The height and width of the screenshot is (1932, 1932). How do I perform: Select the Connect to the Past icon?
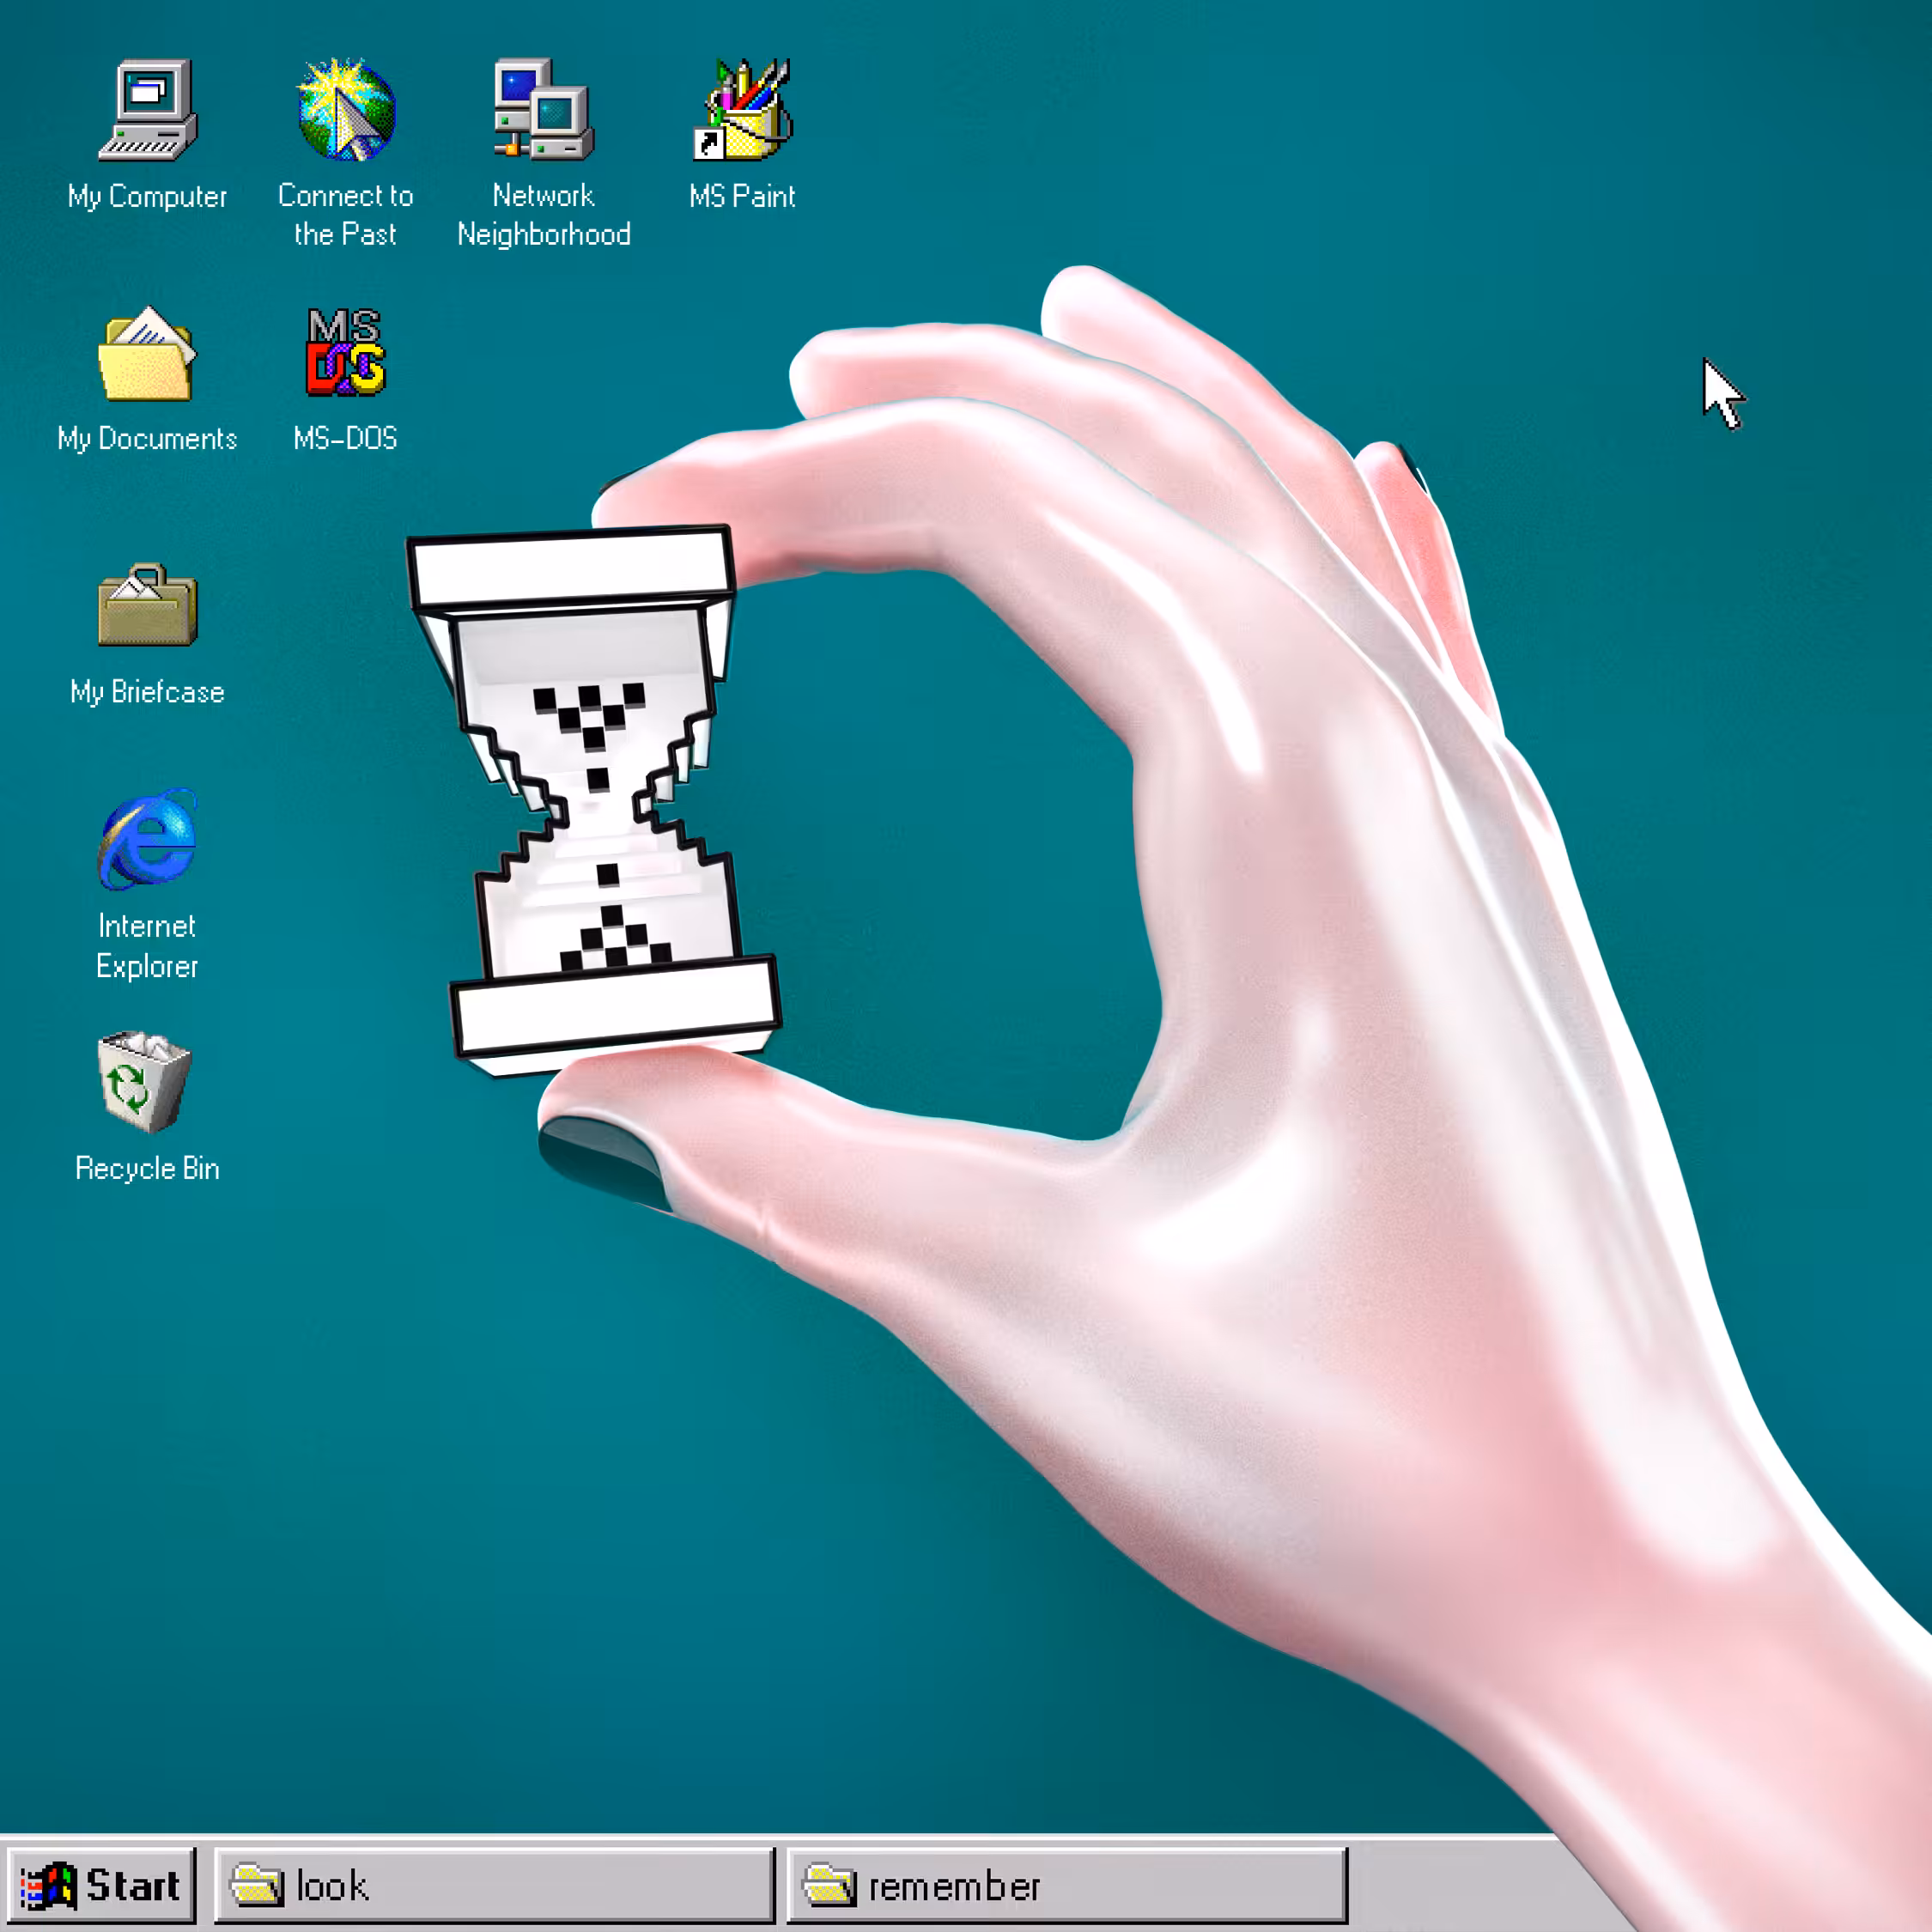[346, 110]
